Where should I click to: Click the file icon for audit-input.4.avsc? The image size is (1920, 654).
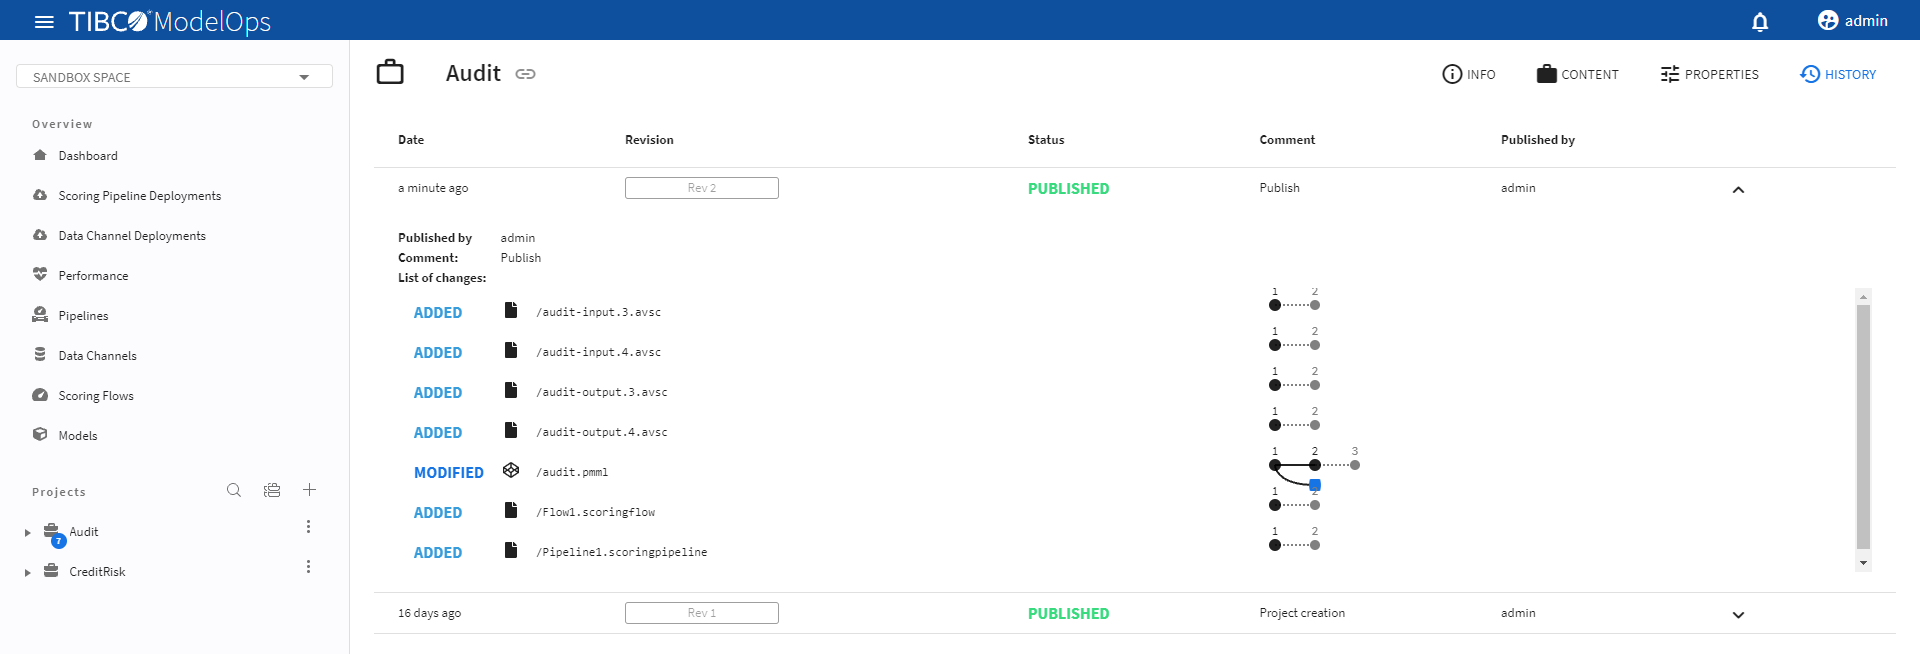point(511,350)
